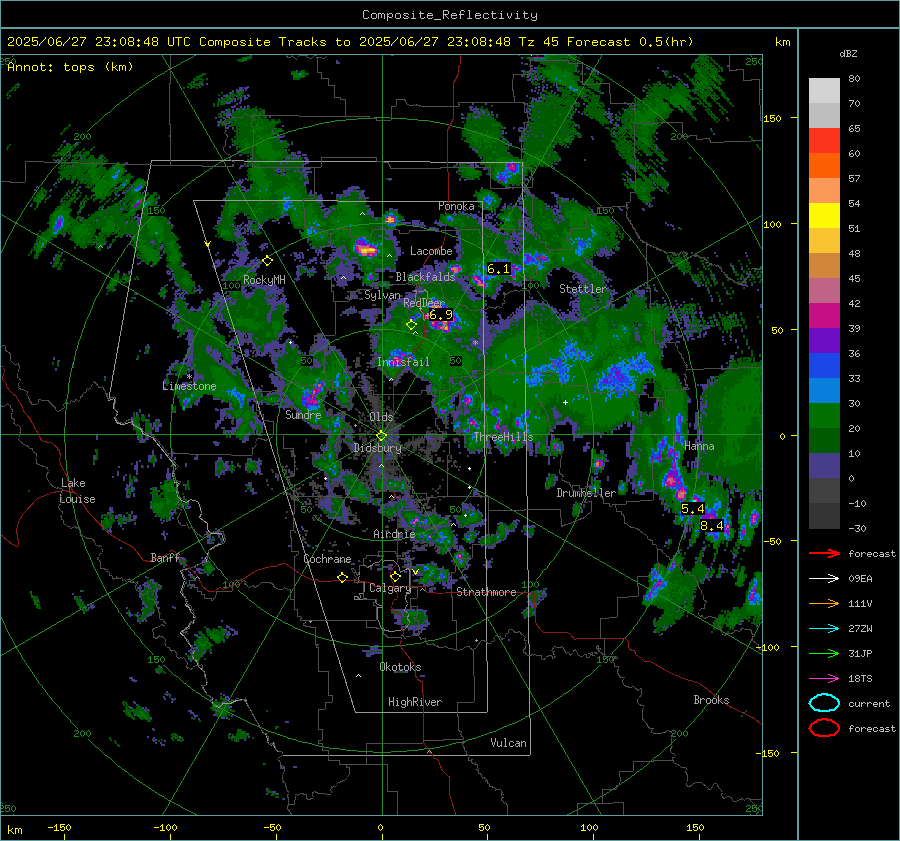Click the Drumheller city label
Image resolution: width=900 pixels, height=841 pixels.
point(586,493)
